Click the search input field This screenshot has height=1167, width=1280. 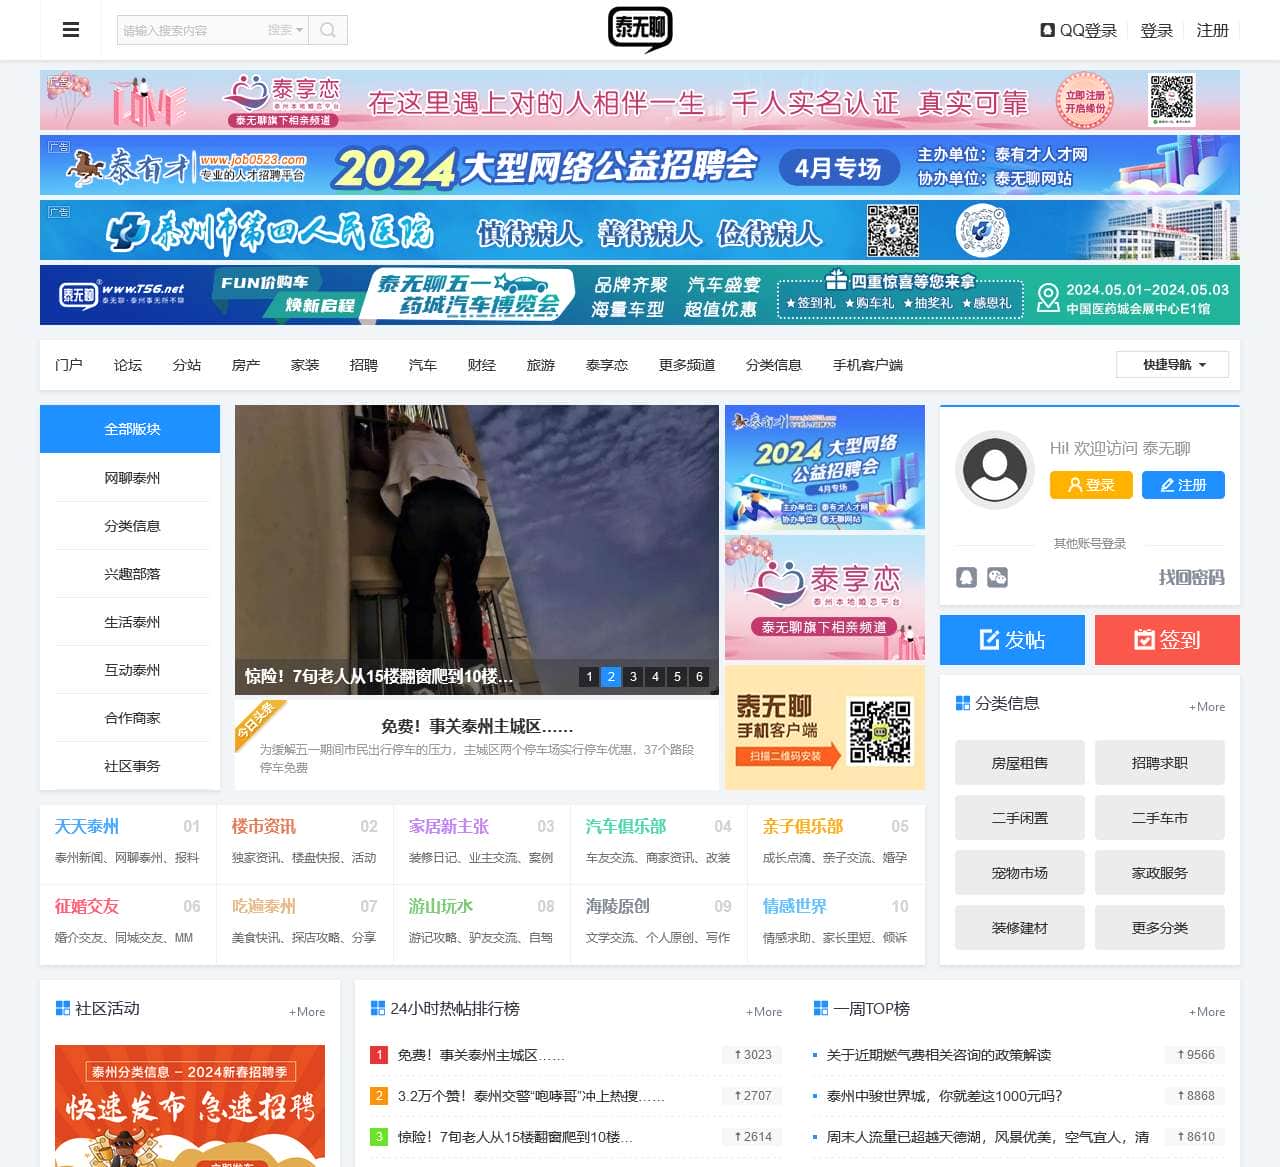point(190,30)
